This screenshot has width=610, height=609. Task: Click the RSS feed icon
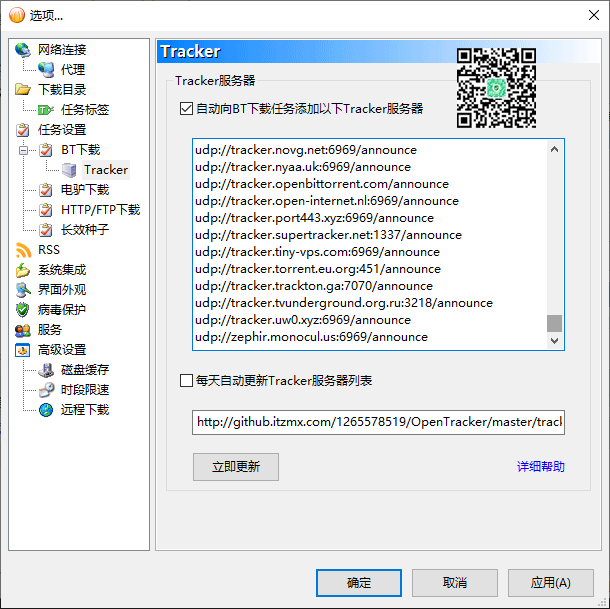point(23,250)
